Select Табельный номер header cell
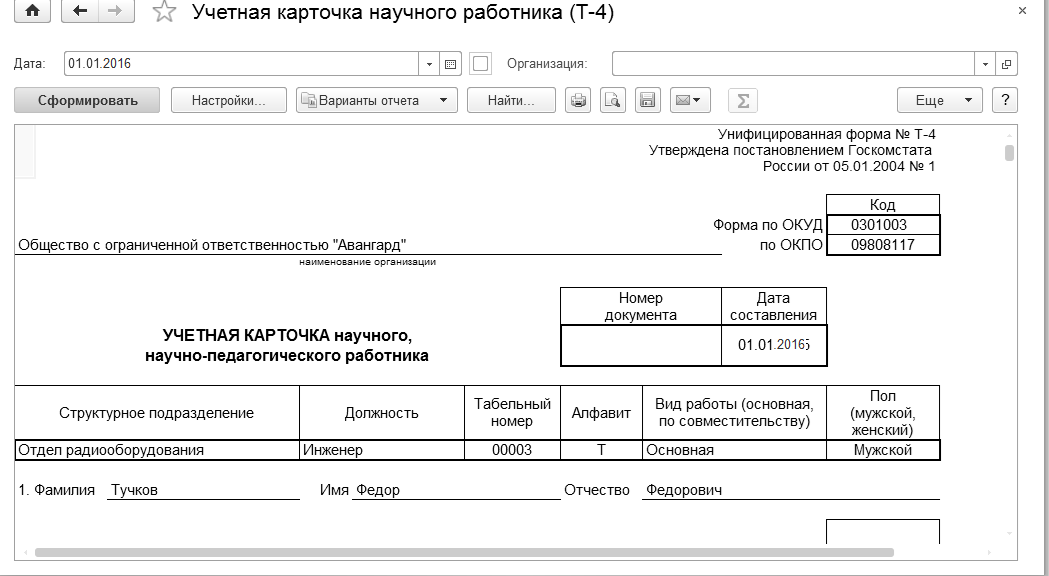1049x576 pixels. point(512,413)
